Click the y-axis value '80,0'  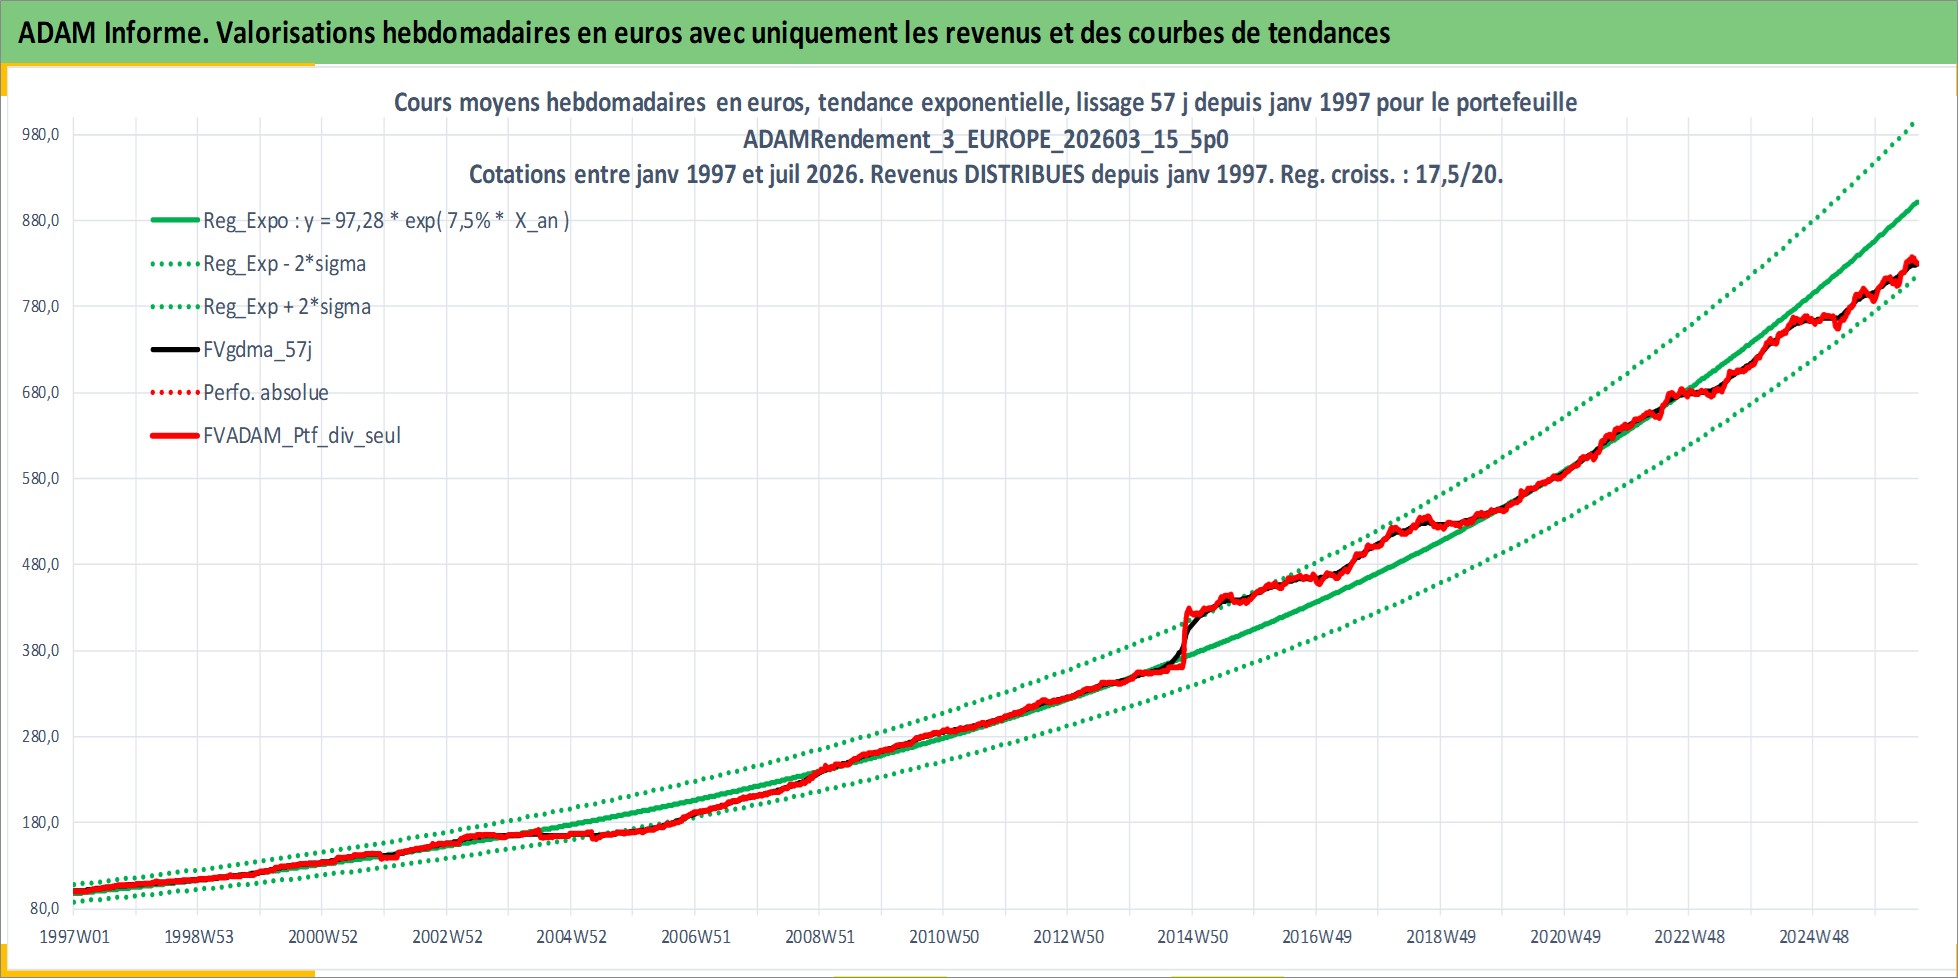click(44, 909)
